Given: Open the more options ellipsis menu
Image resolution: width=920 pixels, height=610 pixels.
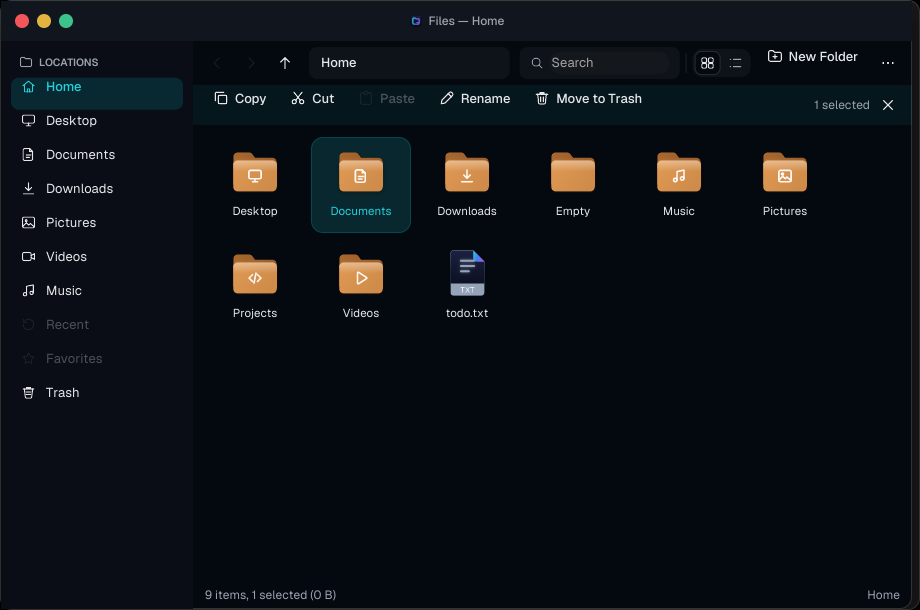Looking at the screenshot, I should click(x=888, y=63).
